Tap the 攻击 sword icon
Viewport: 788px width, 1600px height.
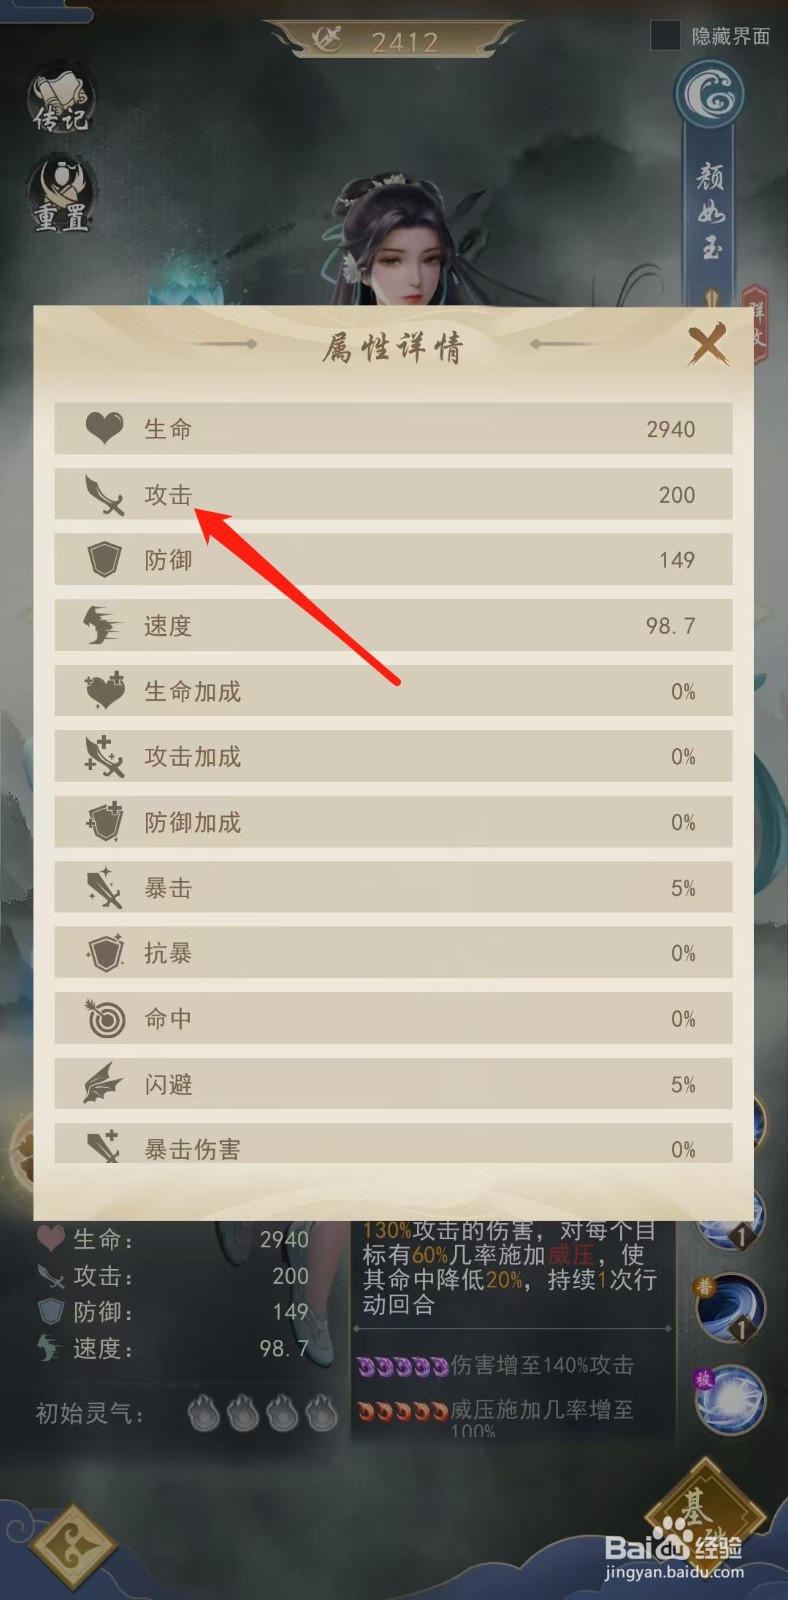click(104, 495)
